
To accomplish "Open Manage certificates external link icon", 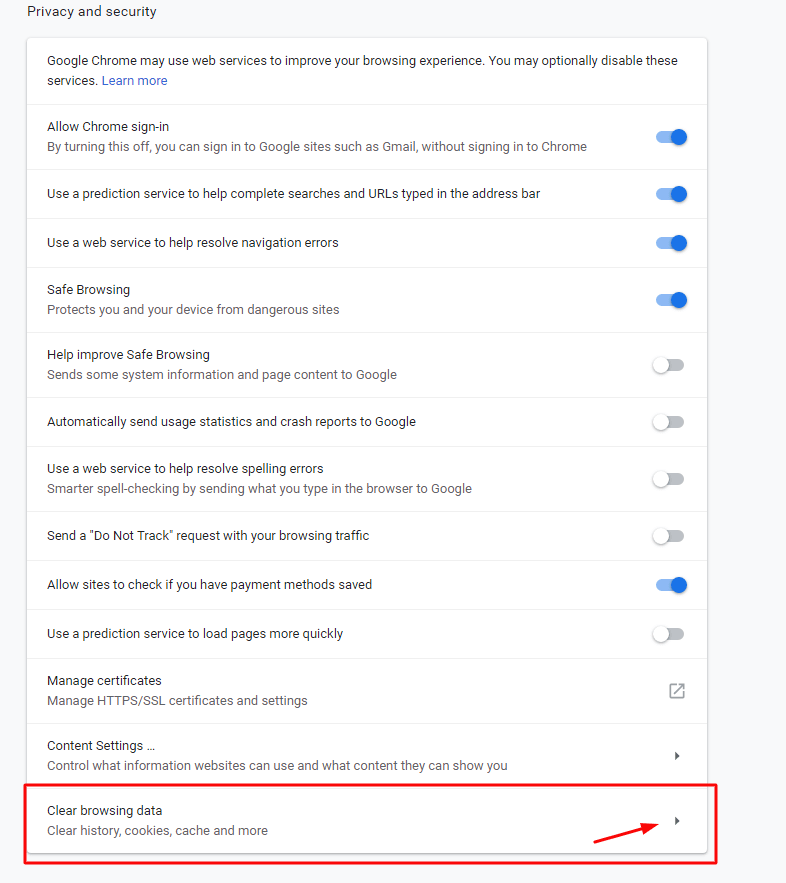I will (x=677, y=691).
